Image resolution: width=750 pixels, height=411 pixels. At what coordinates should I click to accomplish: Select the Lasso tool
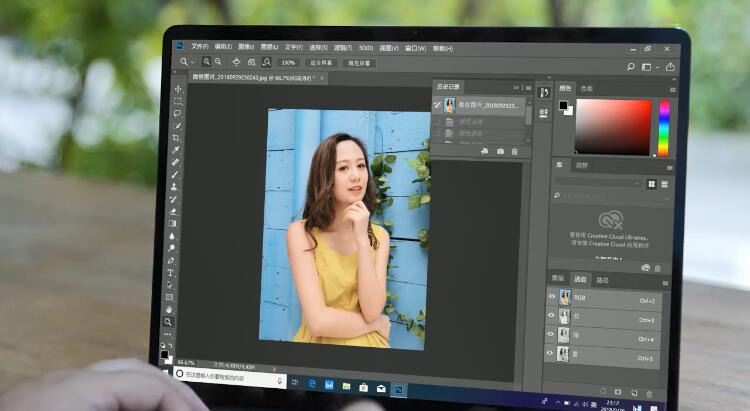(177, 113)
